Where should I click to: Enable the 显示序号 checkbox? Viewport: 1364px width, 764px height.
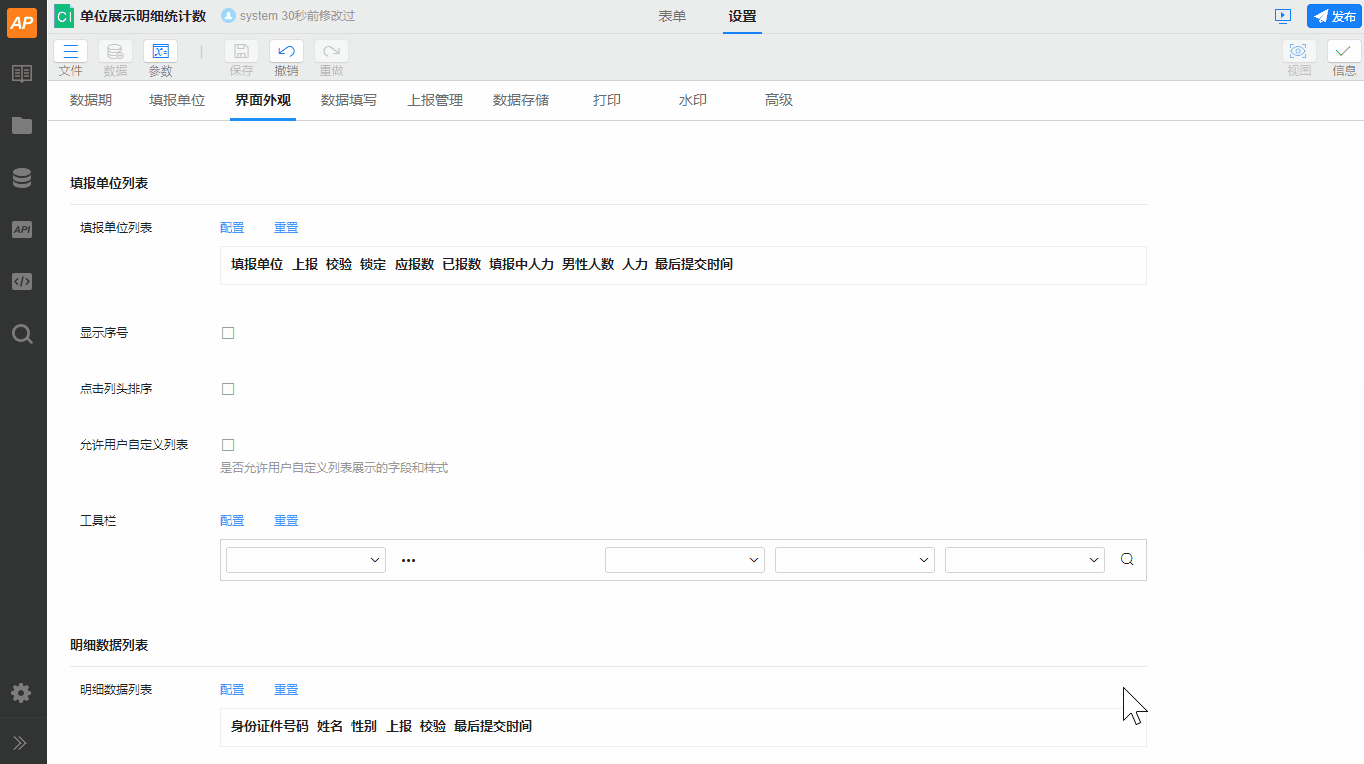[228, 333]
